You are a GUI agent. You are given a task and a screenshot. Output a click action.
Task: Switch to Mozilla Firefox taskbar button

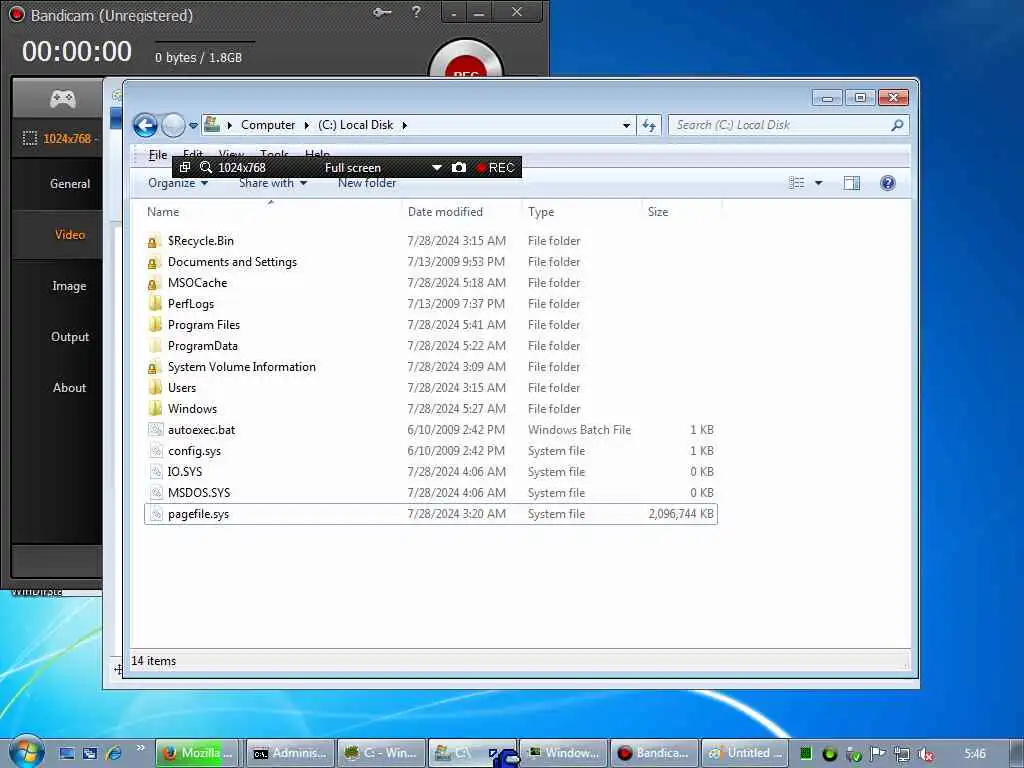coord(197,753)
